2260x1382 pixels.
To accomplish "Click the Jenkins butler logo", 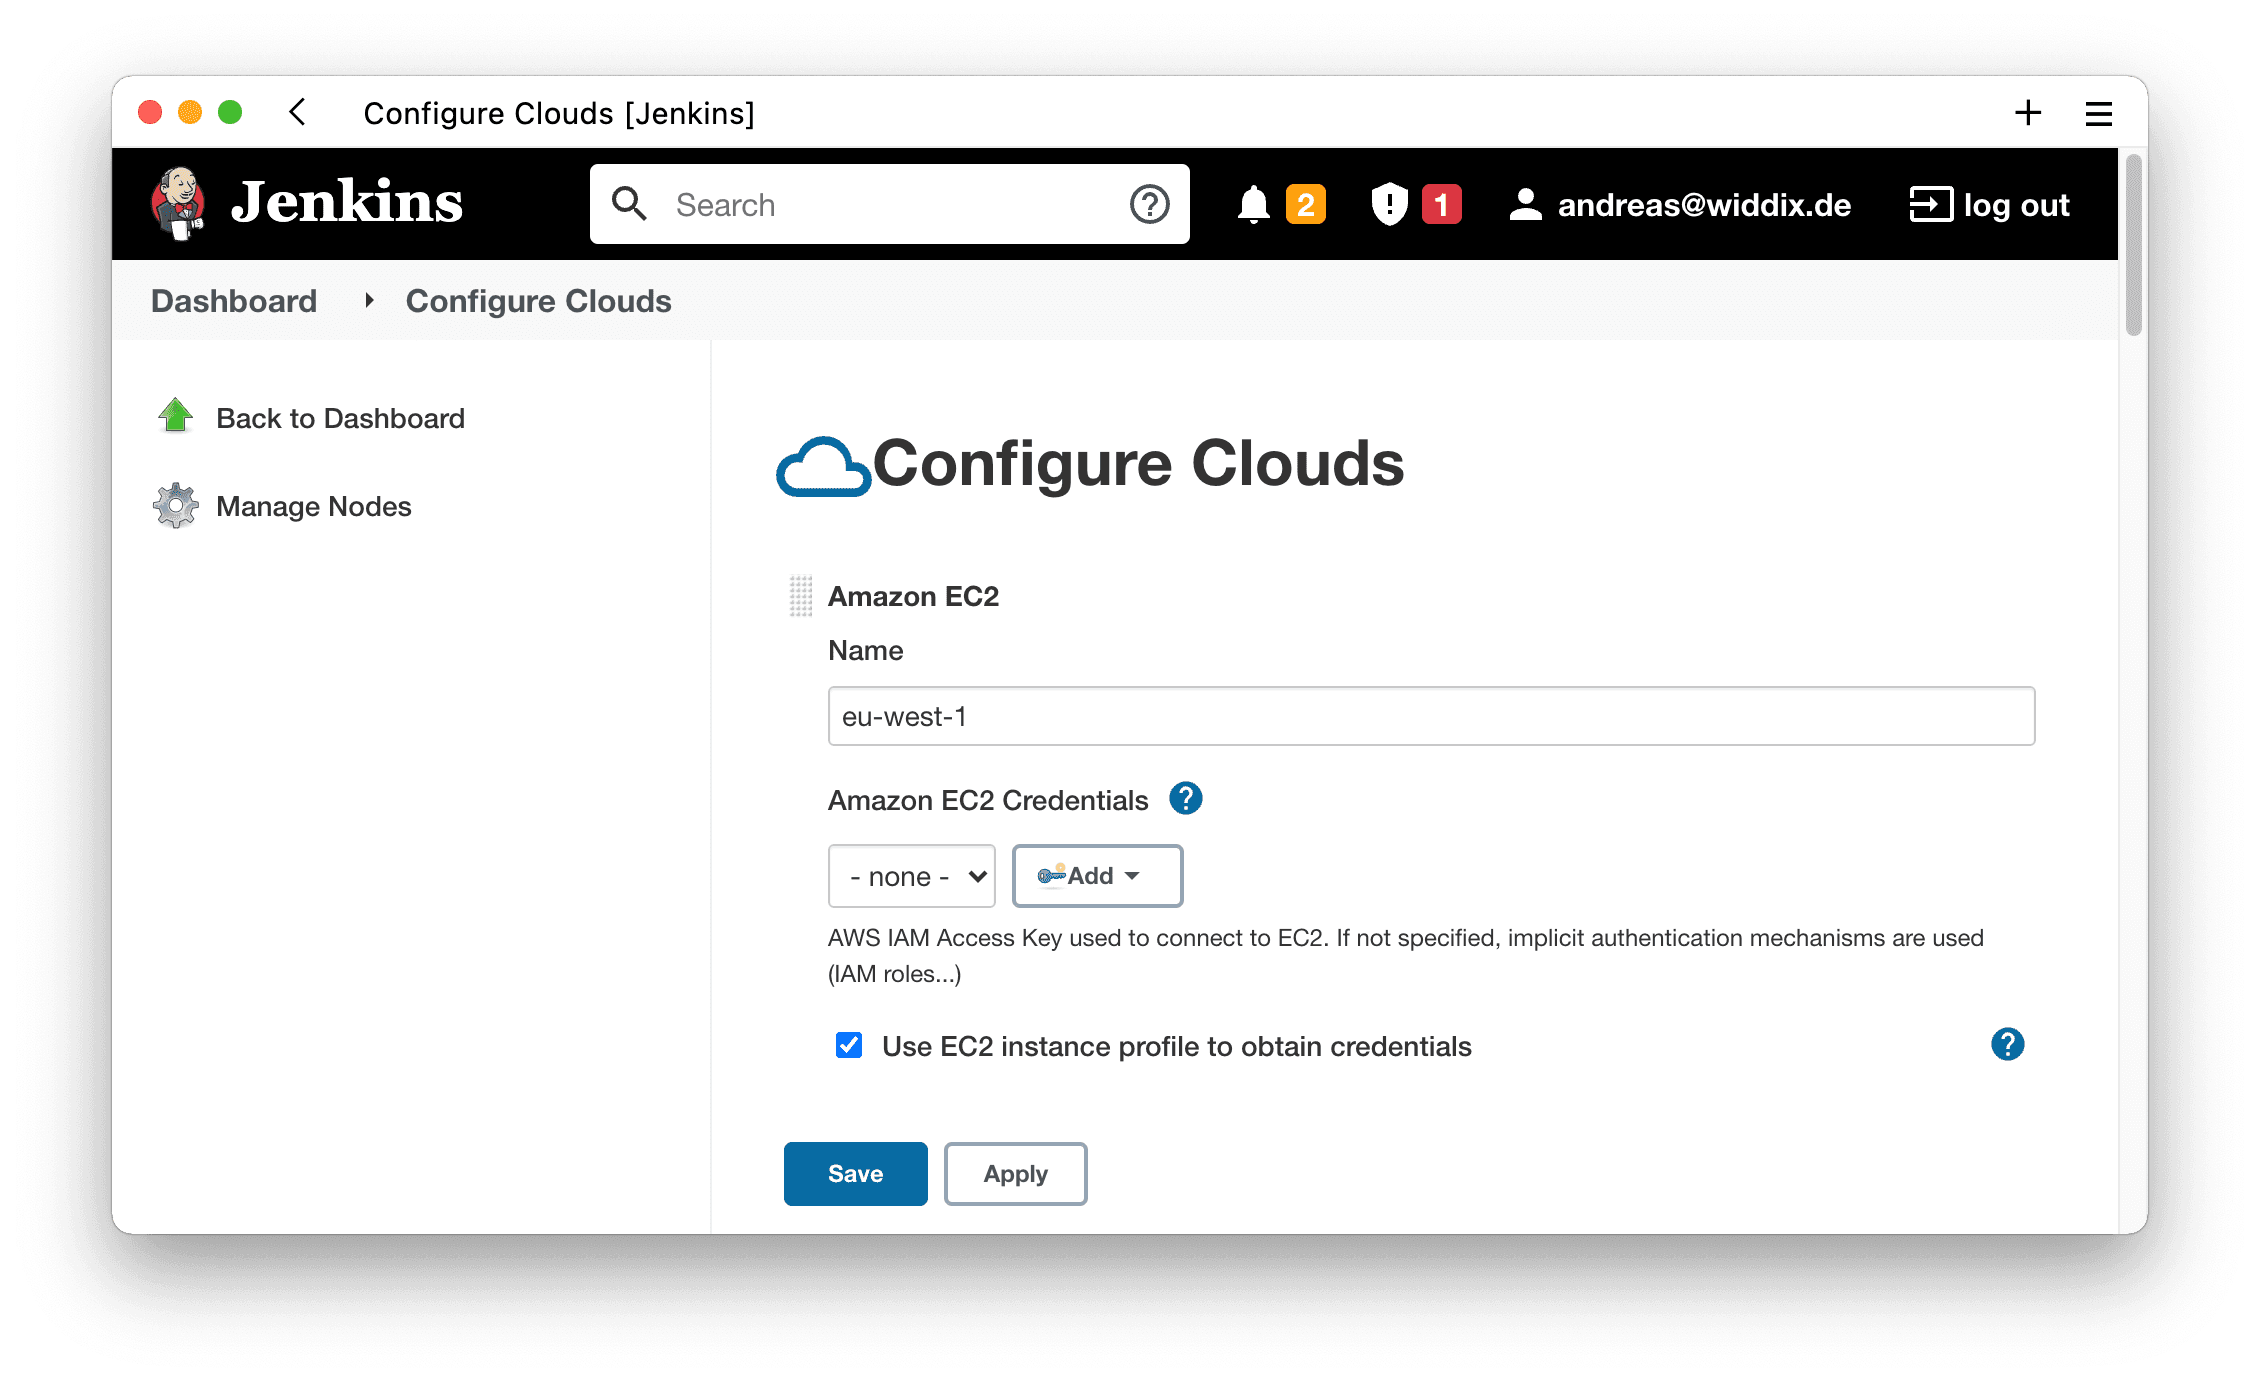I will (x=178, y=203).
